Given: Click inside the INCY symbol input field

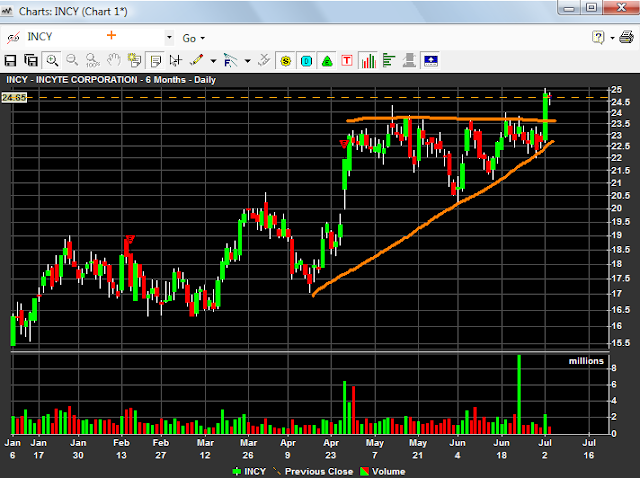Looking at the screenshot, I should point(94,37).
